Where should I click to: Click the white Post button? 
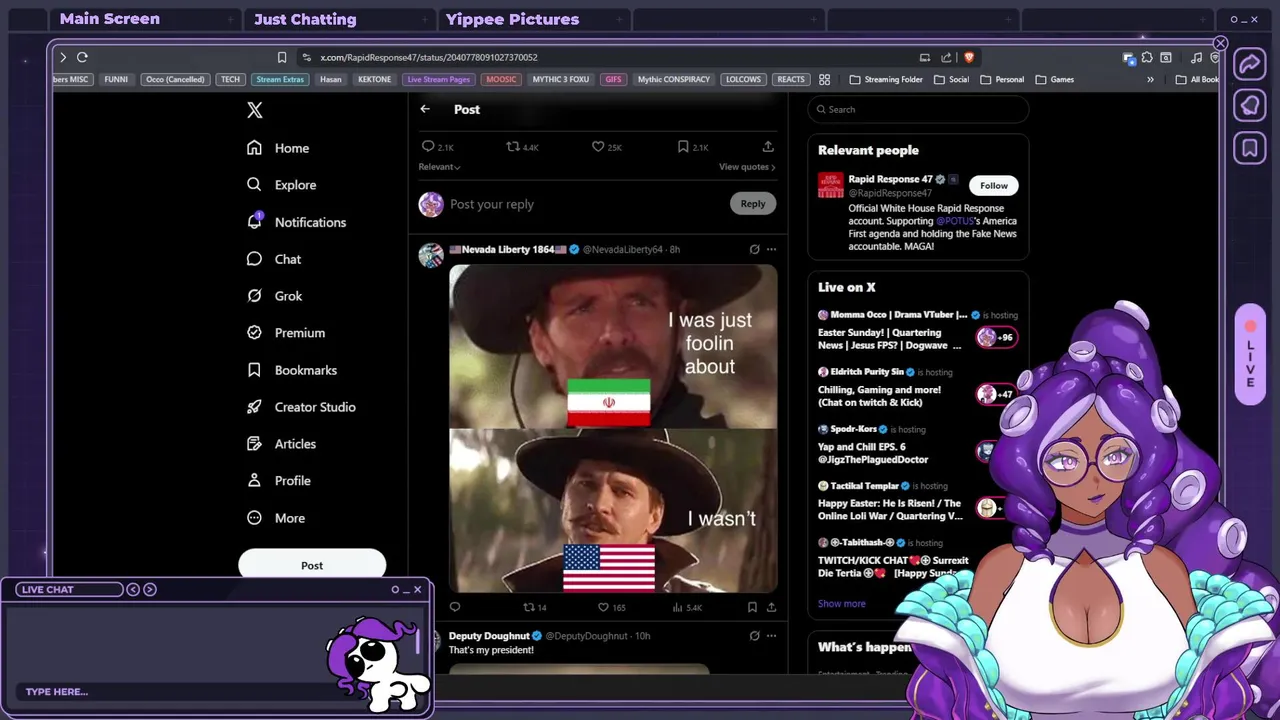[312, 565]
